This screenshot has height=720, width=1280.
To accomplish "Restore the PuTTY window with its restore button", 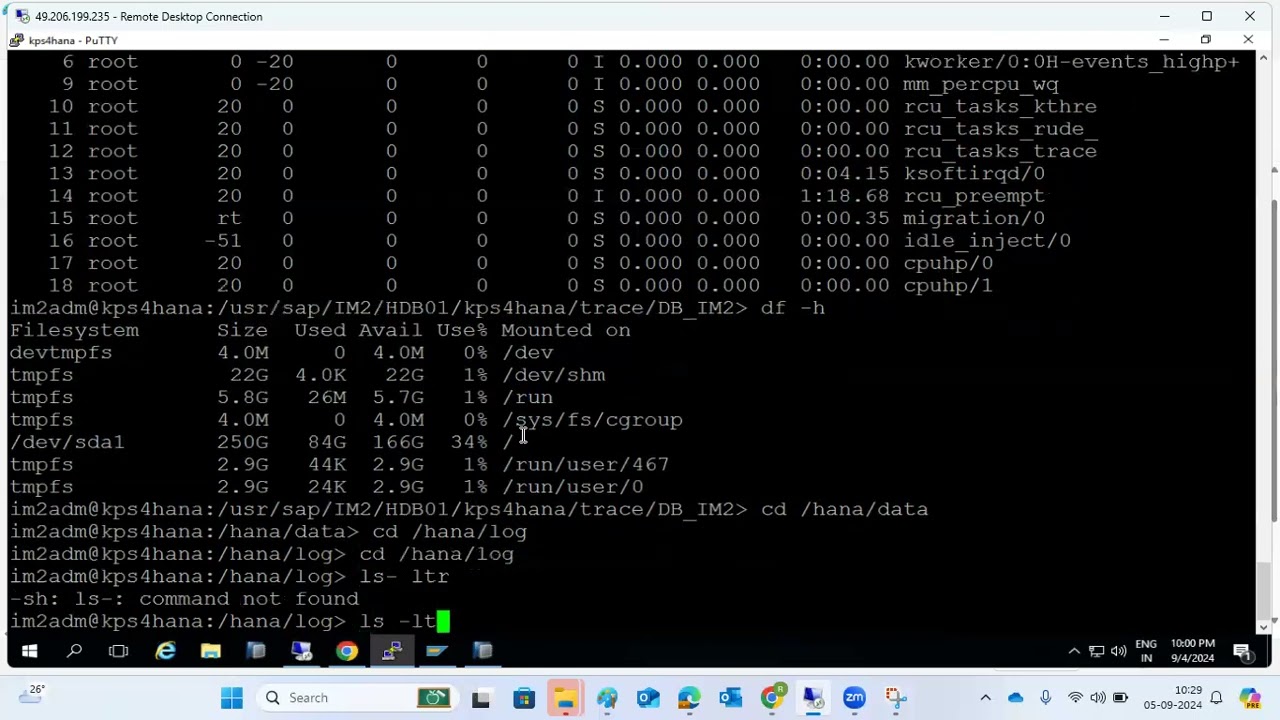I will click(x=1206, y=40).
